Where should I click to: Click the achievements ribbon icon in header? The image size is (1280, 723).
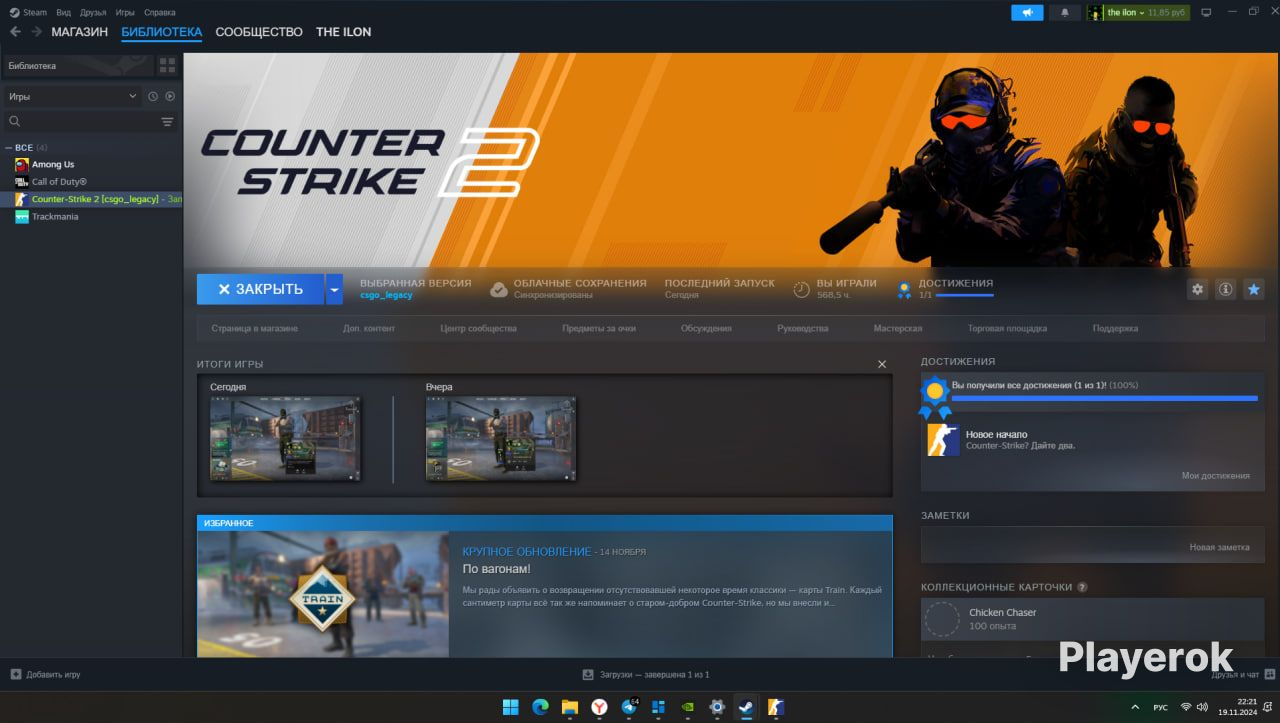(904, 290)
